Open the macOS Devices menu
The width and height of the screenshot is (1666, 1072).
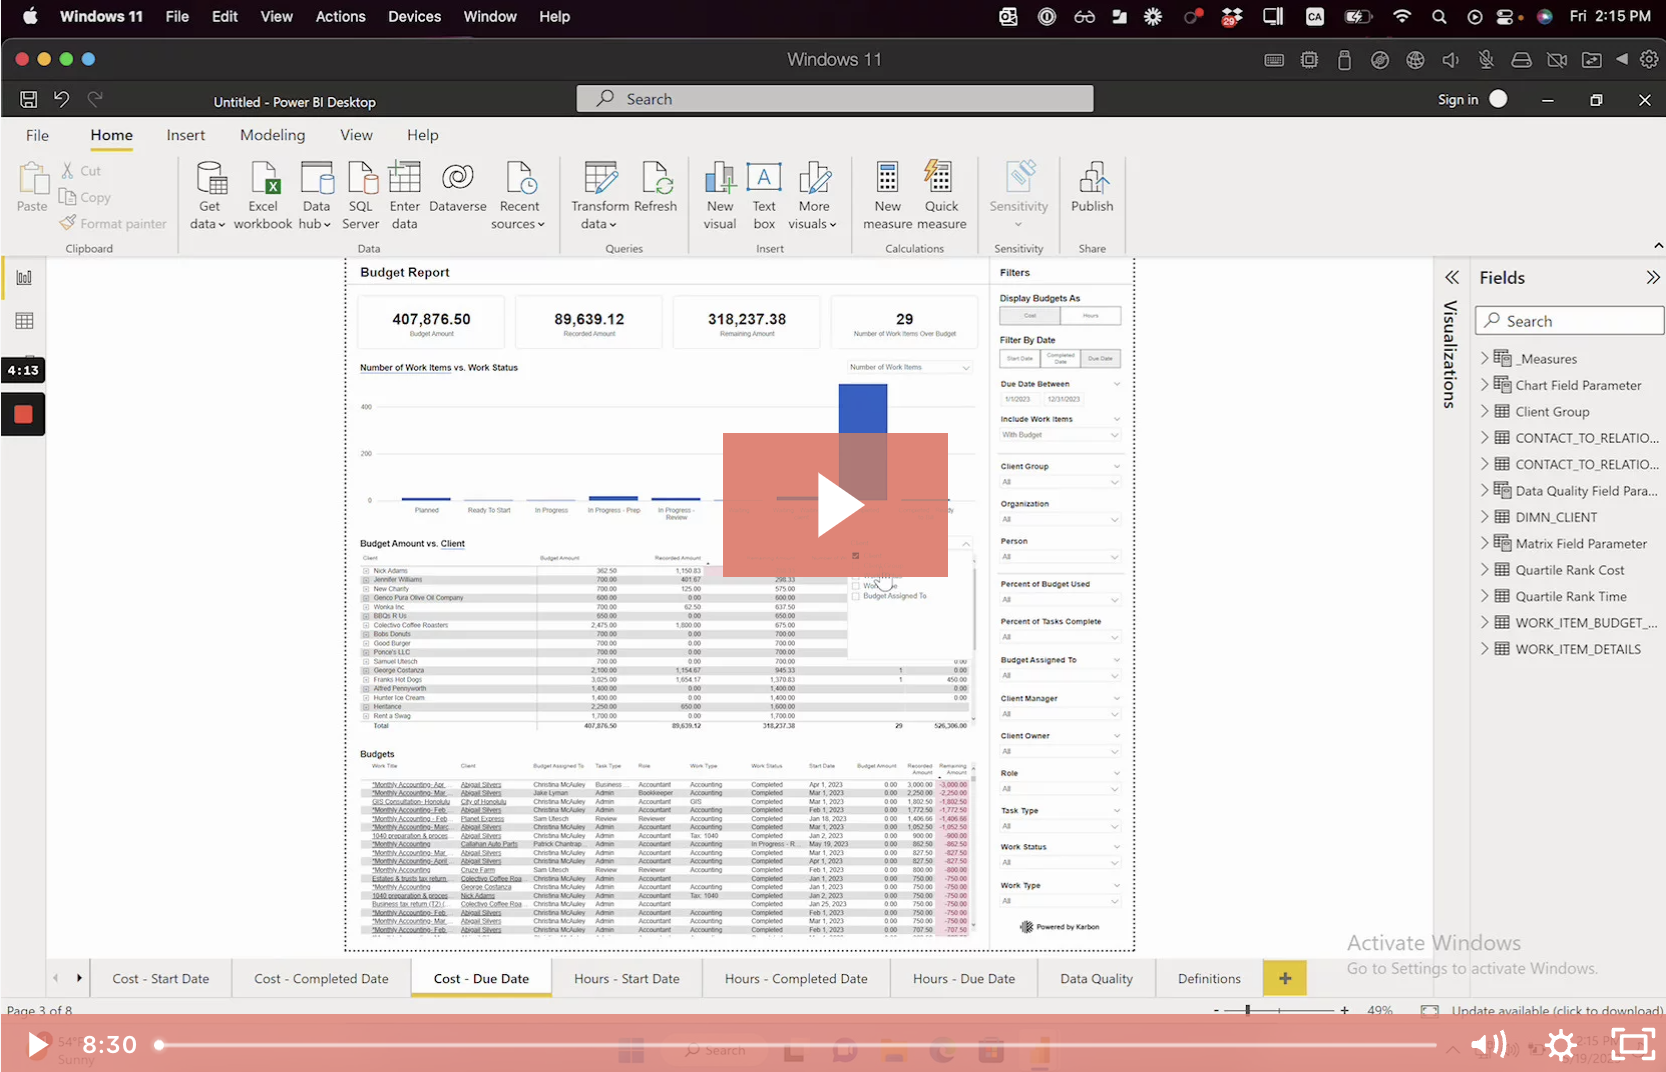pyautogui.click(x=414, y=16)
